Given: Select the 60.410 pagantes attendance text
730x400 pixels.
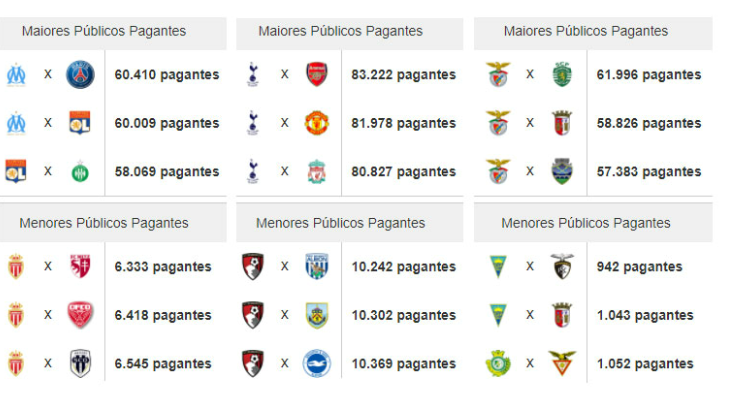Looking at the screenshot, I should click(x=167, y=75).
